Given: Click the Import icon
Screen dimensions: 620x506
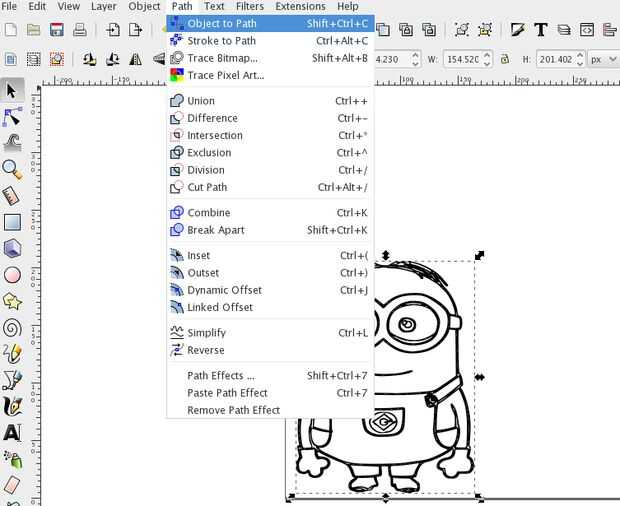Looking at the screenshot, I should (113, 30).
